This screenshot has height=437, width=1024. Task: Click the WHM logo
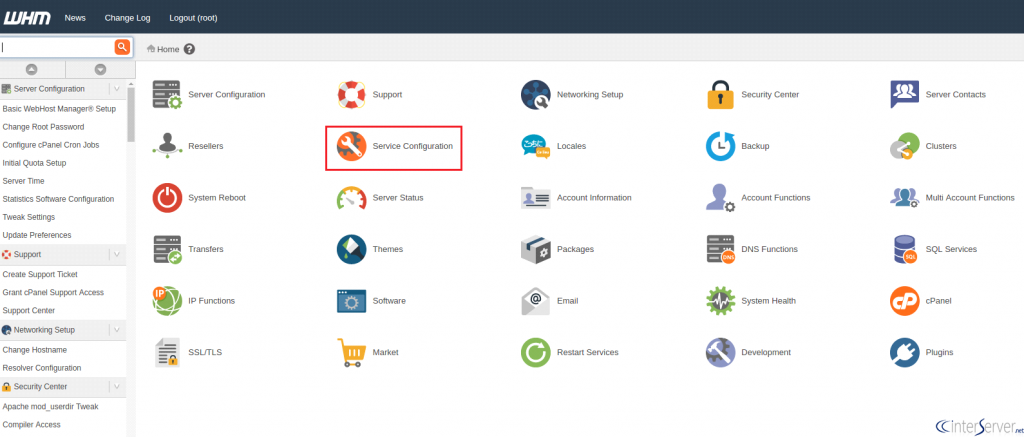tap(27, 18)
